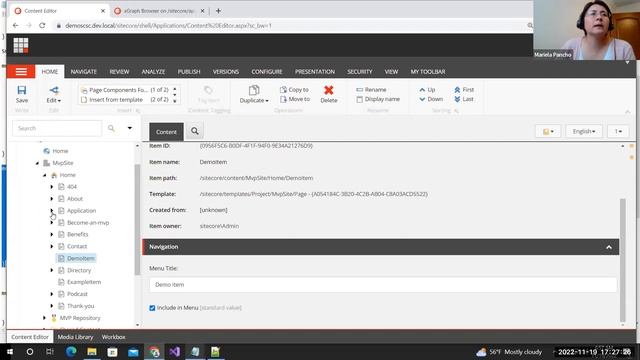The height and width of the screenshot is (360, 640).
Task: Click the Move to command
Action: tap(295, 99)
